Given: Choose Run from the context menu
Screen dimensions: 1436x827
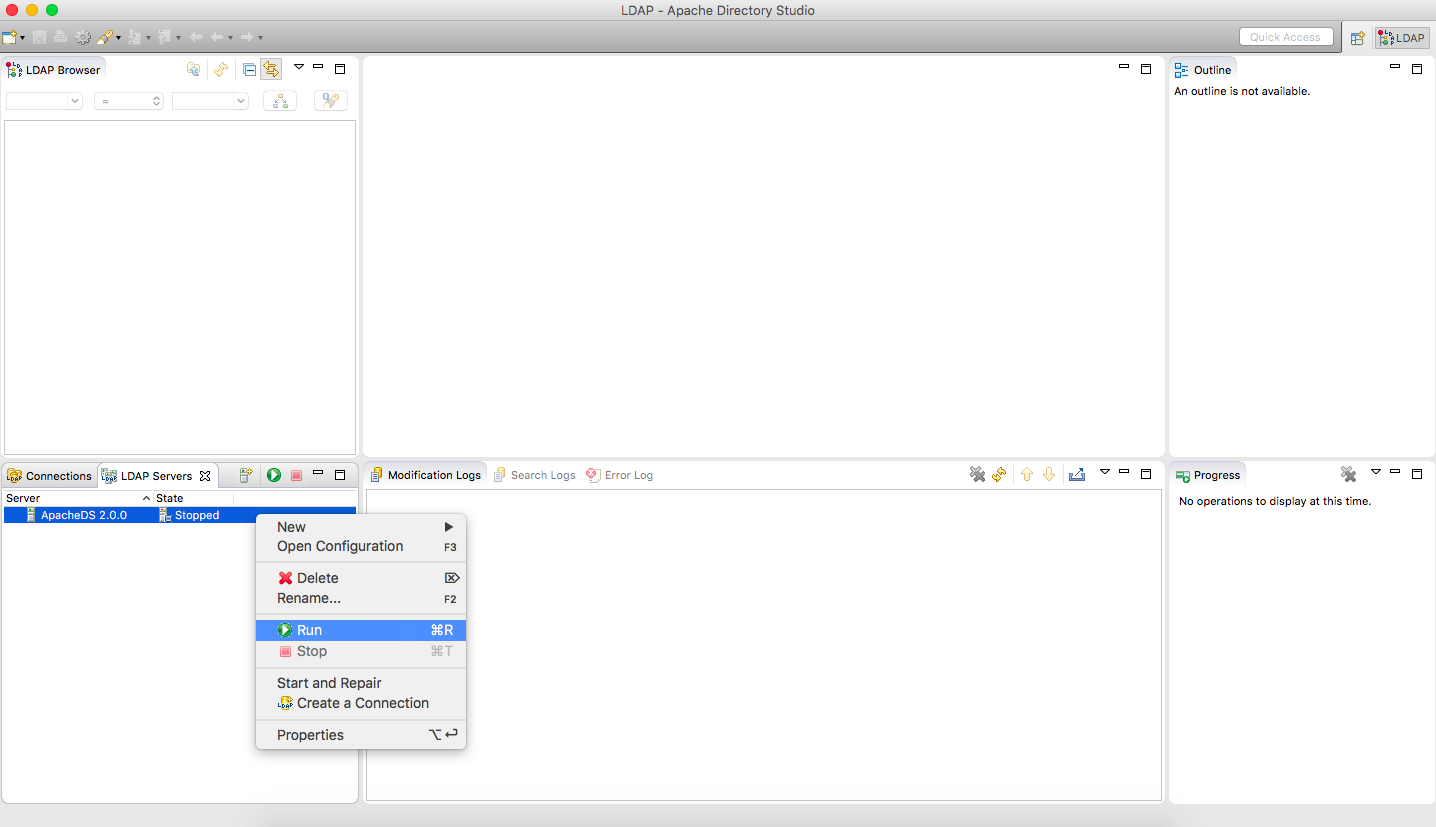Looking at the screenshot, I should pyautogui.click(x=361, y=630).
